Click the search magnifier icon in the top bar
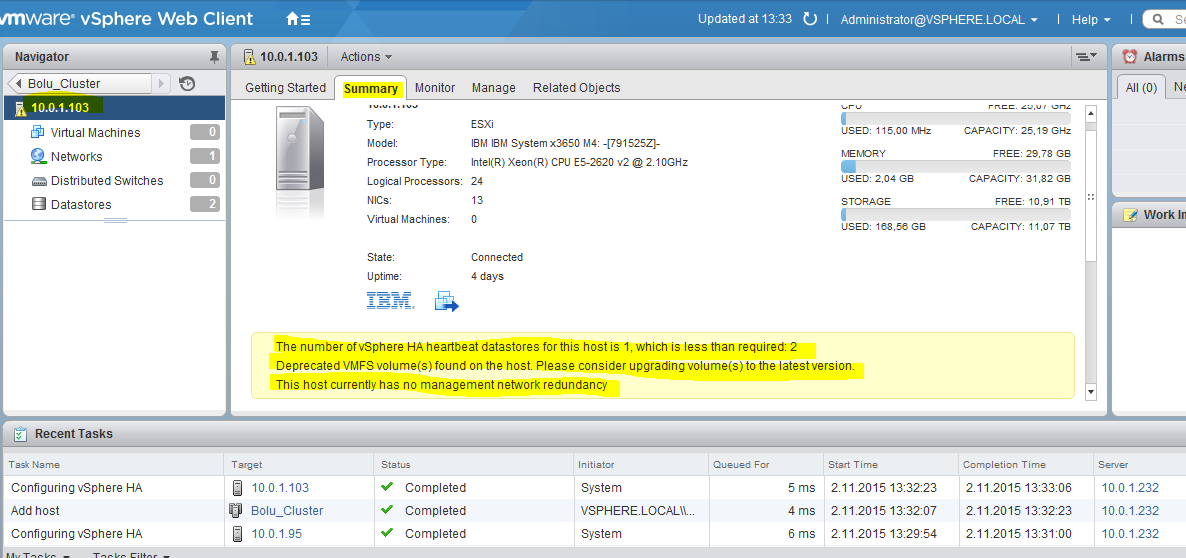 pos(1160,19)
